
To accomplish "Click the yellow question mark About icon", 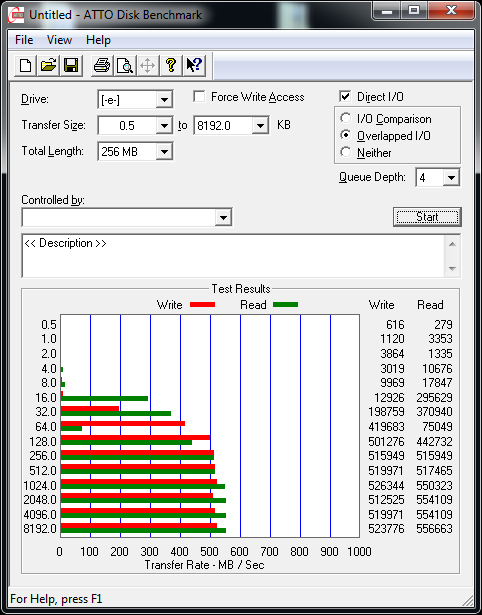I will click(171, 65).
